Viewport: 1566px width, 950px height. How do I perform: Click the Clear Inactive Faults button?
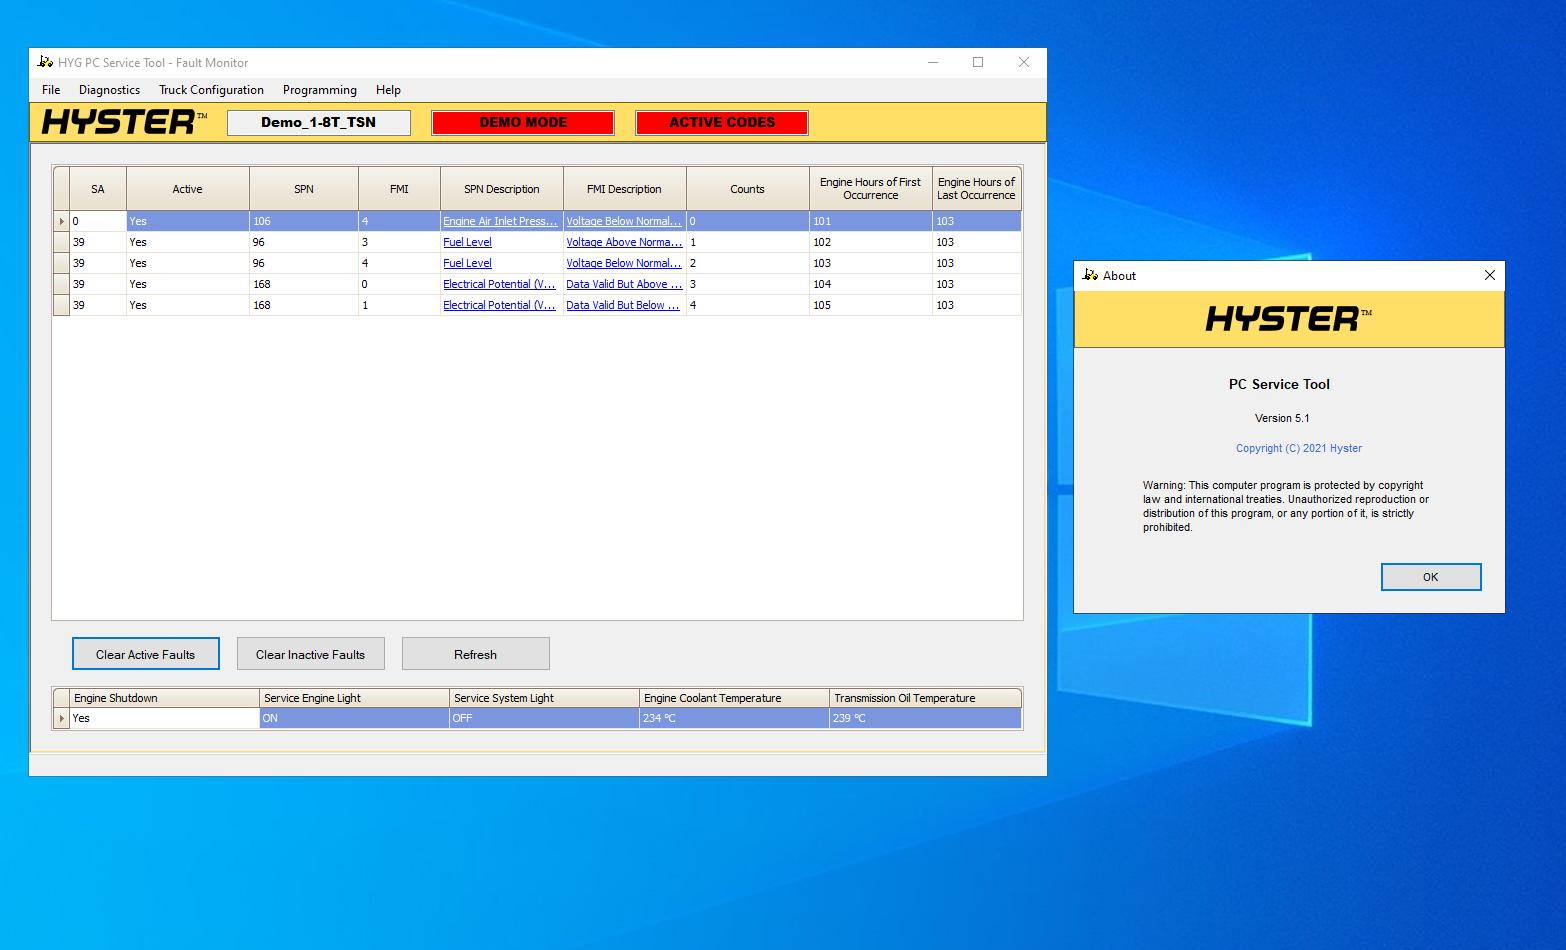coord(310,653)
